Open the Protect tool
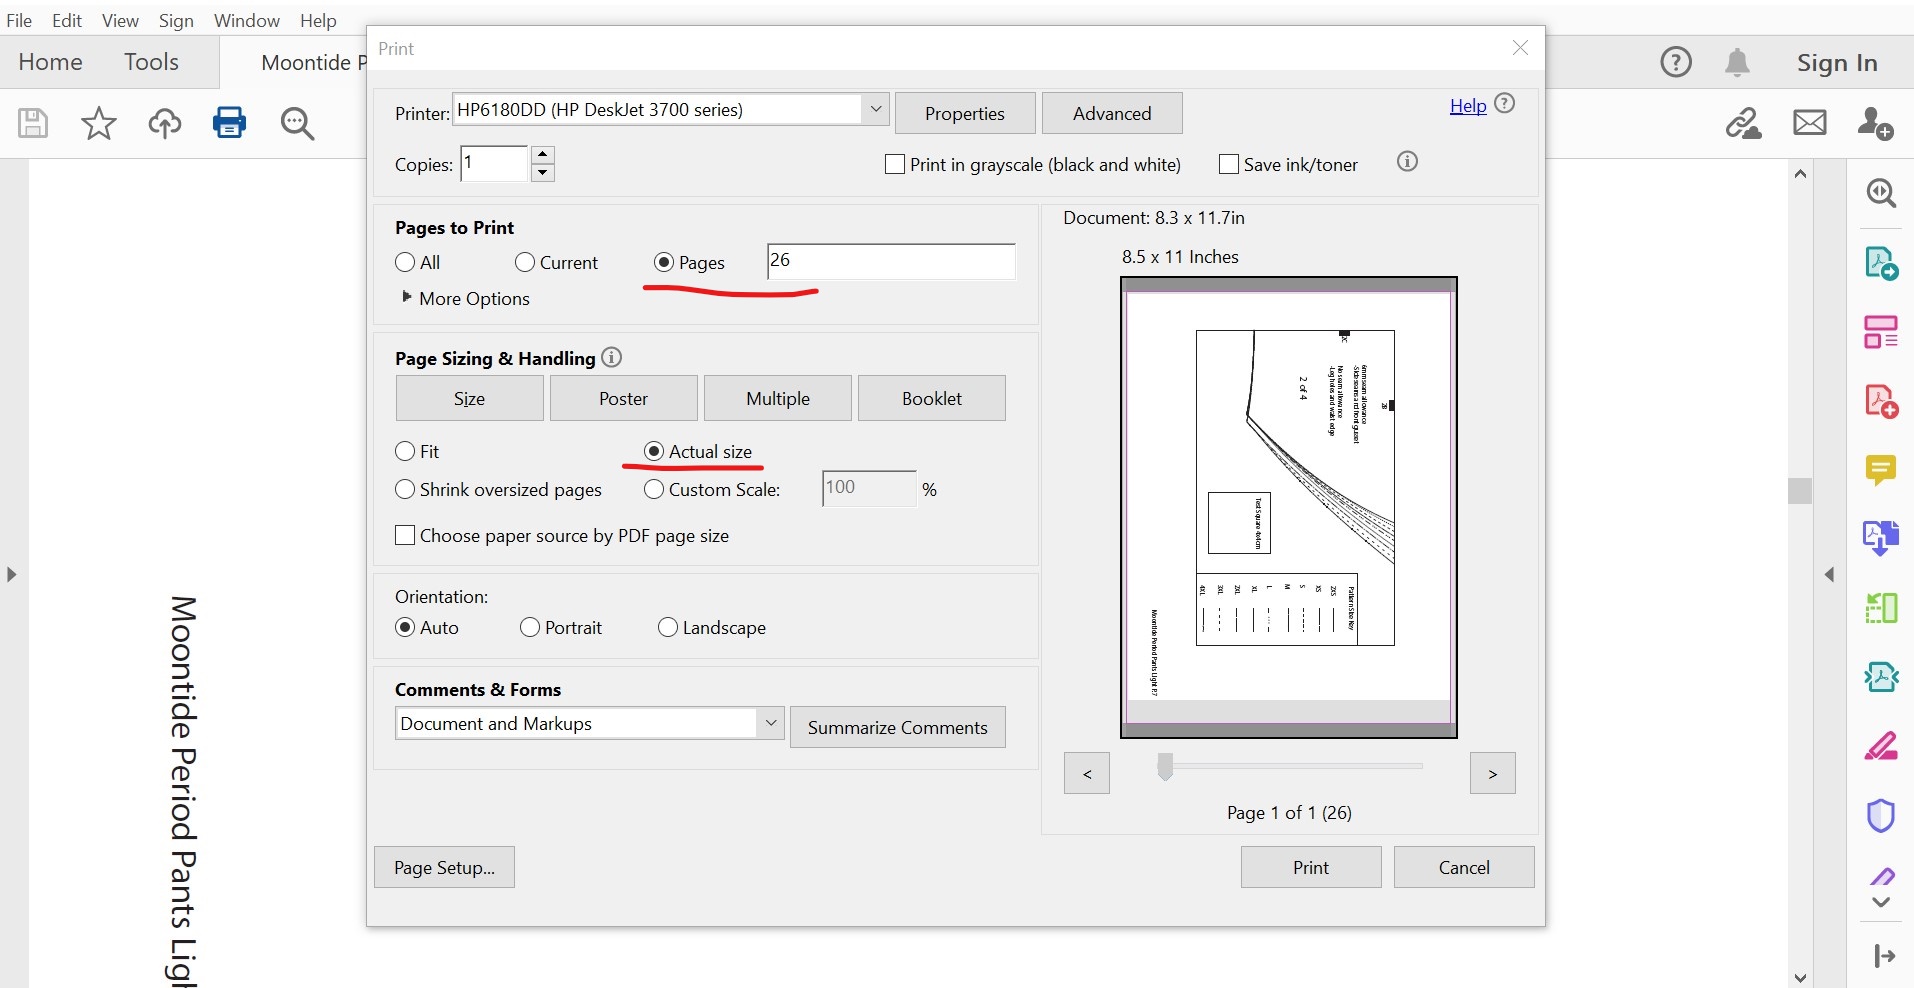The height and width of the screenshot is (988, 1914). coord(1882,816)
